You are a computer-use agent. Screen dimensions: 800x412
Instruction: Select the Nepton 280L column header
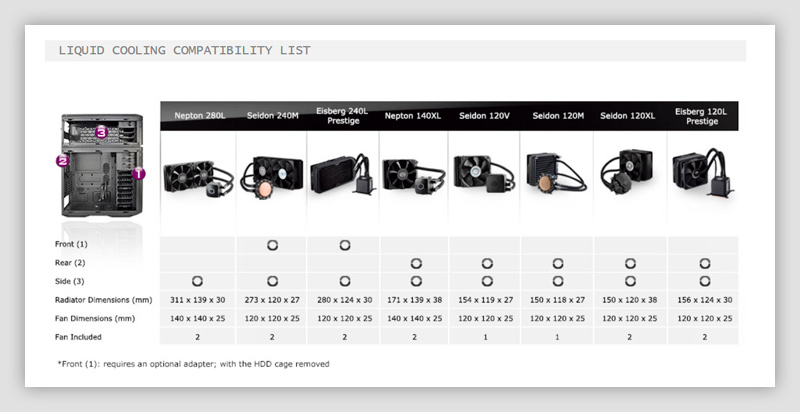(198, 116)
